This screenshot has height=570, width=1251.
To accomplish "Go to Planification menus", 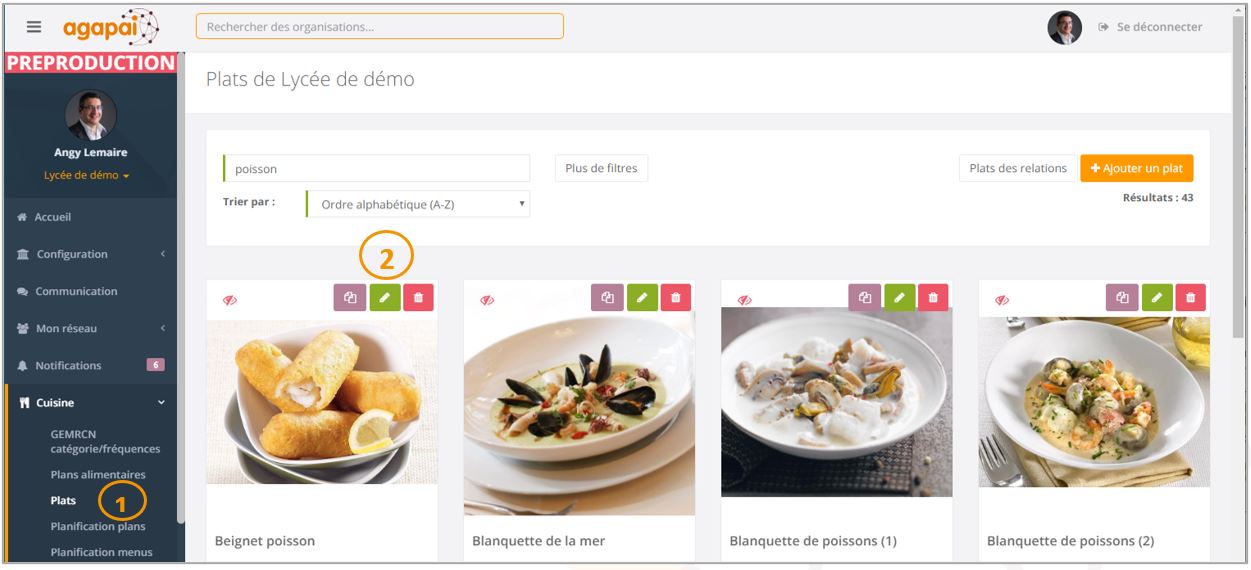I will point(102,552).
